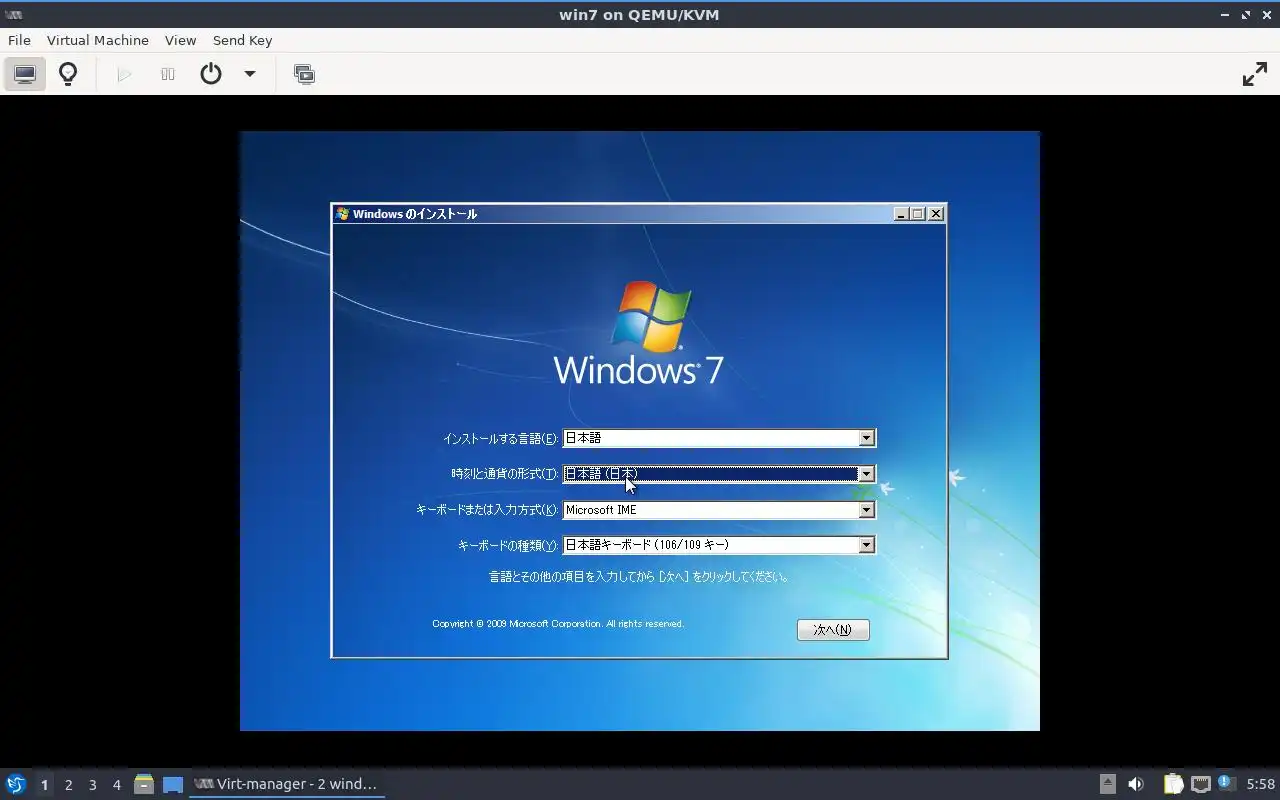
Task: Launch the file manager from the taskbar
Action: click(x=144, y=784)
